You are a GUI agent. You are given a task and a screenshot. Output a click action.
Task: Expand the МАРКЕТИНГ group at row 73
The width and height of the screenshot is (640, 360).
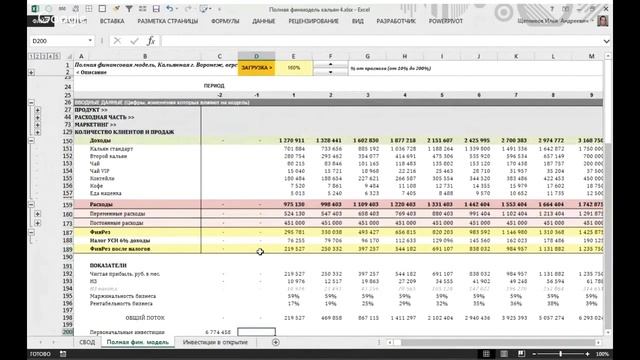click(x=38, y=124)
